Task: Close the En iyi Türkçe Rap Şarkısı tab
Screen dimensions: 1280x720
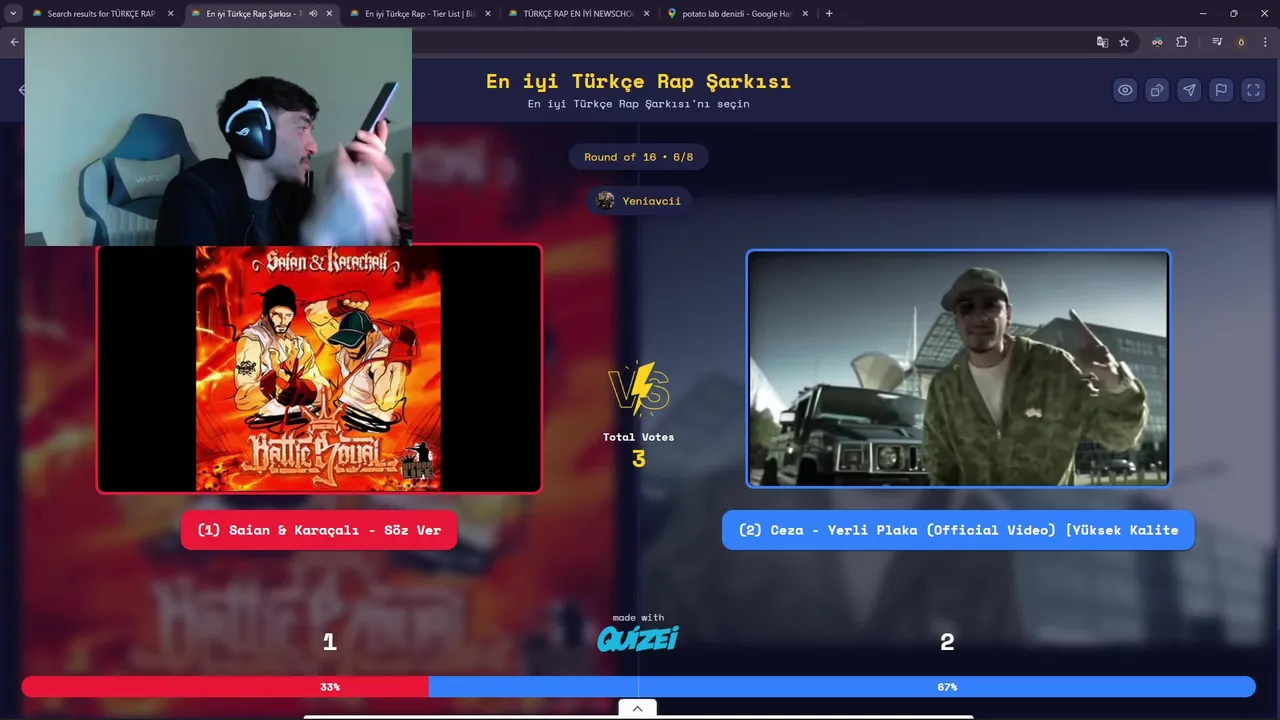Action: pyautogui.click(x=329, y=14)
